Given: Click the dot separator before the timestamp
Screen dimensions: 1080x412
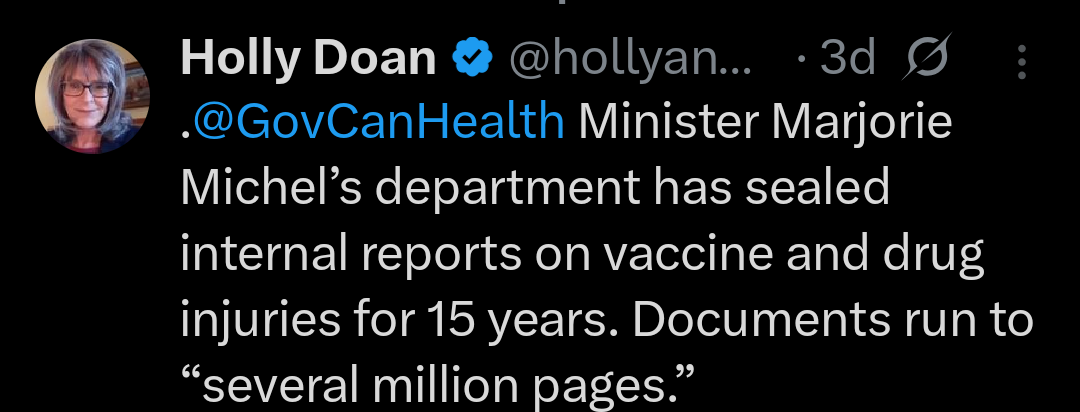Looking at the screenshot, I should 801,62.
